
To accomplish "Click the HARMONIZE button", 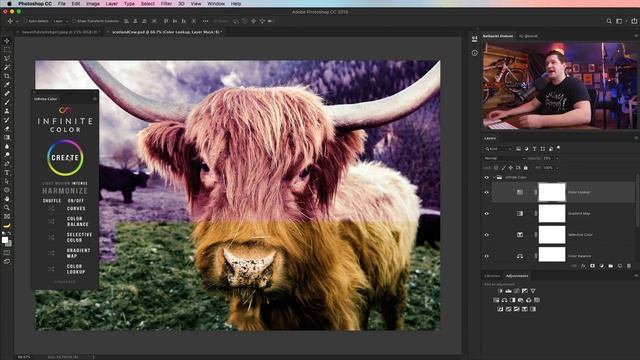I will 65,191.
